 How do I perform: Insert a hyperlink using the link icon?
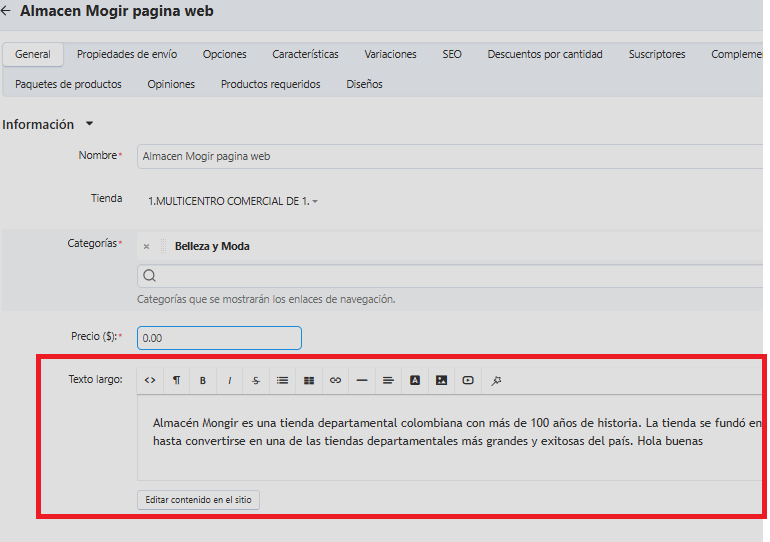tap(335, 380)
